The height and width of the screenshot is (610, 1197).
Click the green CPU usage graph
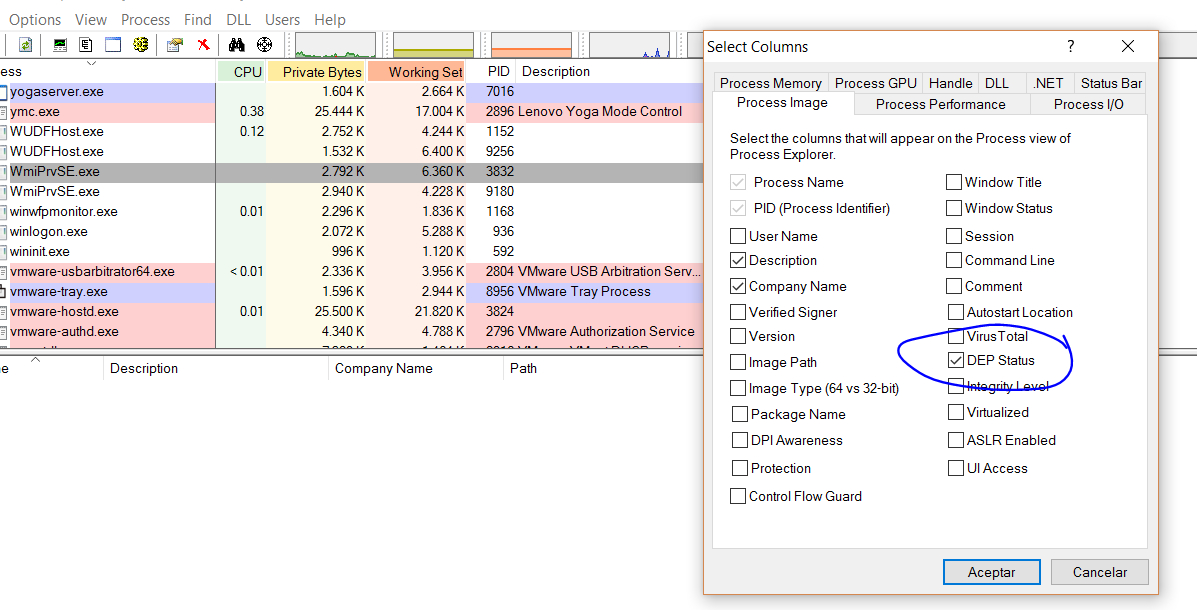(335, 45)
